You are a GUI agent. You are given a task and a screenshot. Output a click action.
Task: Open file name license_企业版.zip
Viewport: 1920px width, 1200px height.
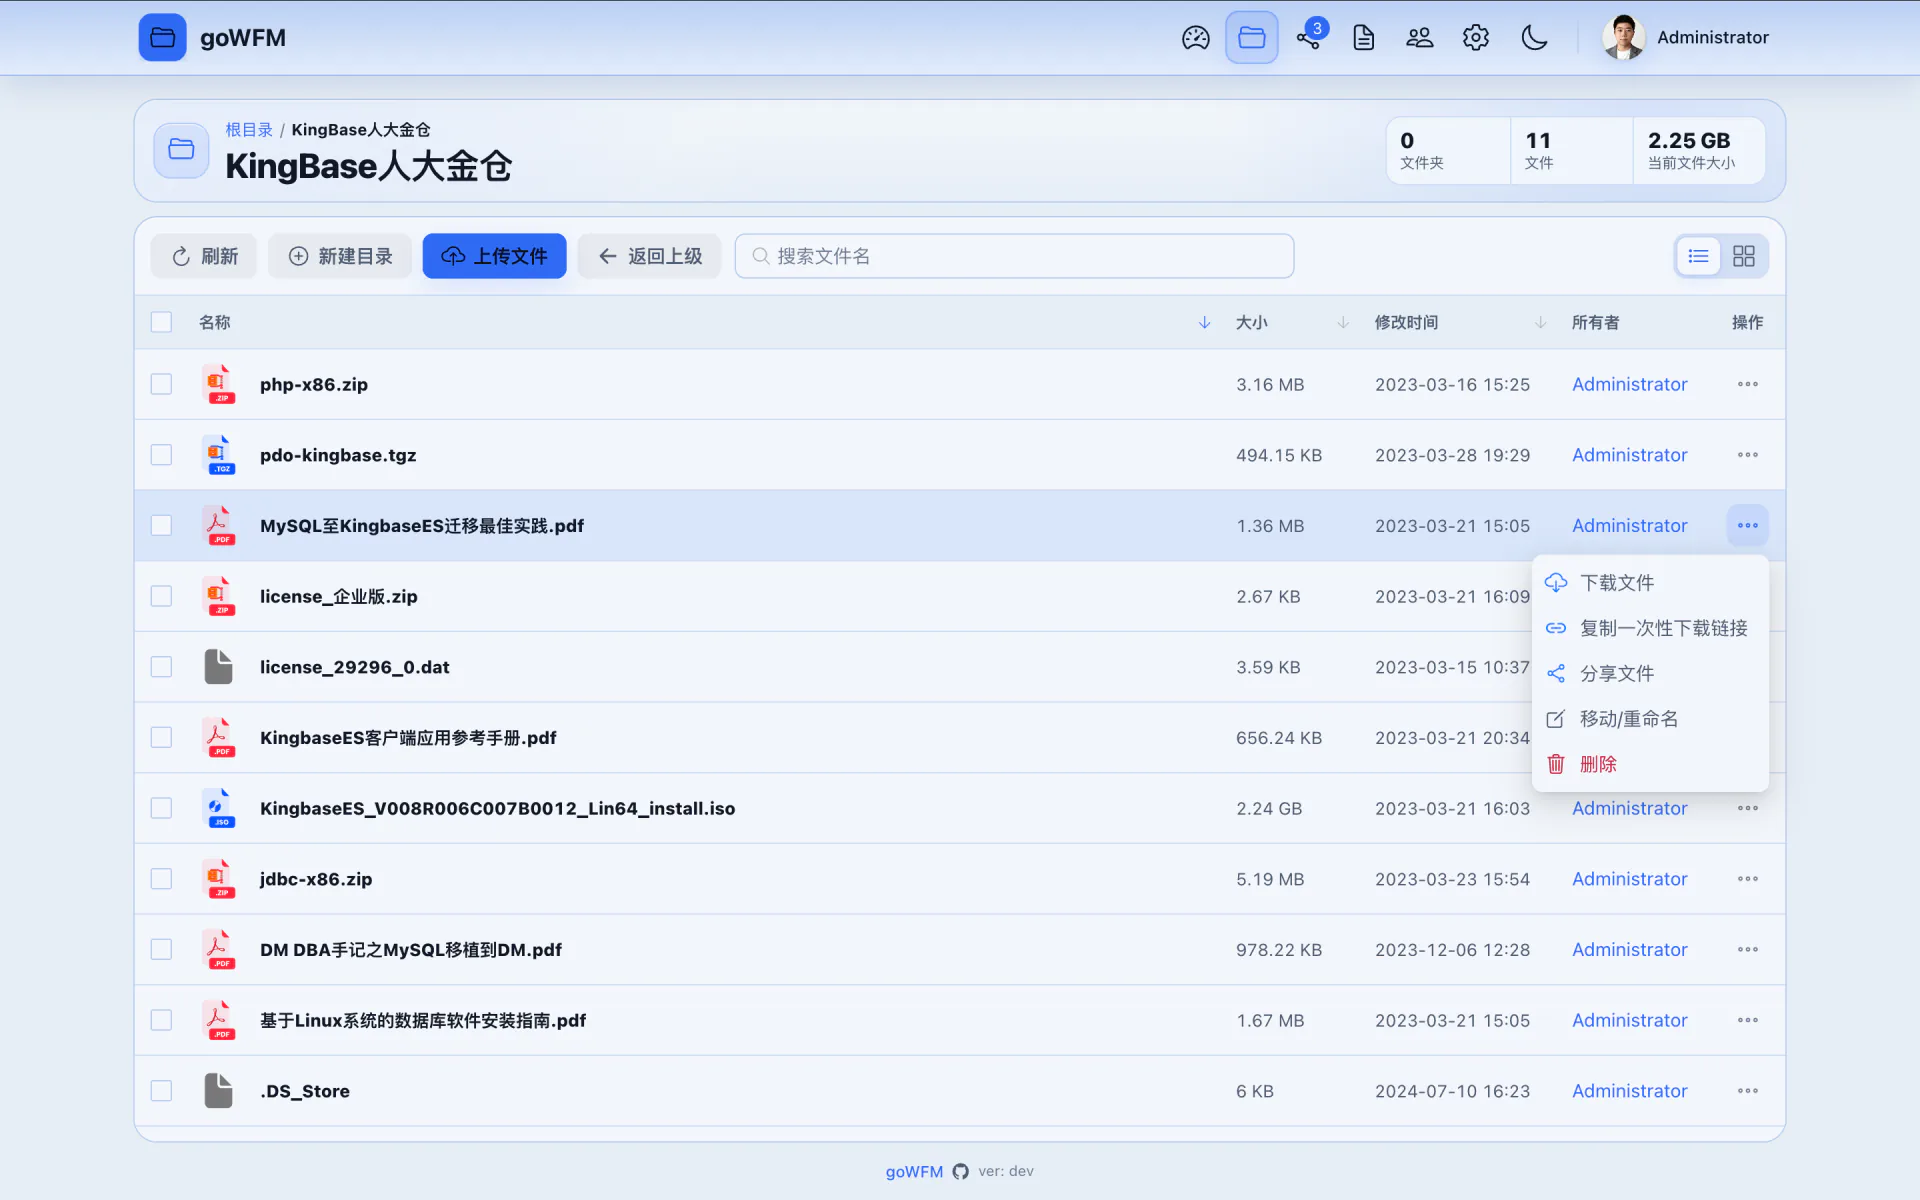click(339, 596)
